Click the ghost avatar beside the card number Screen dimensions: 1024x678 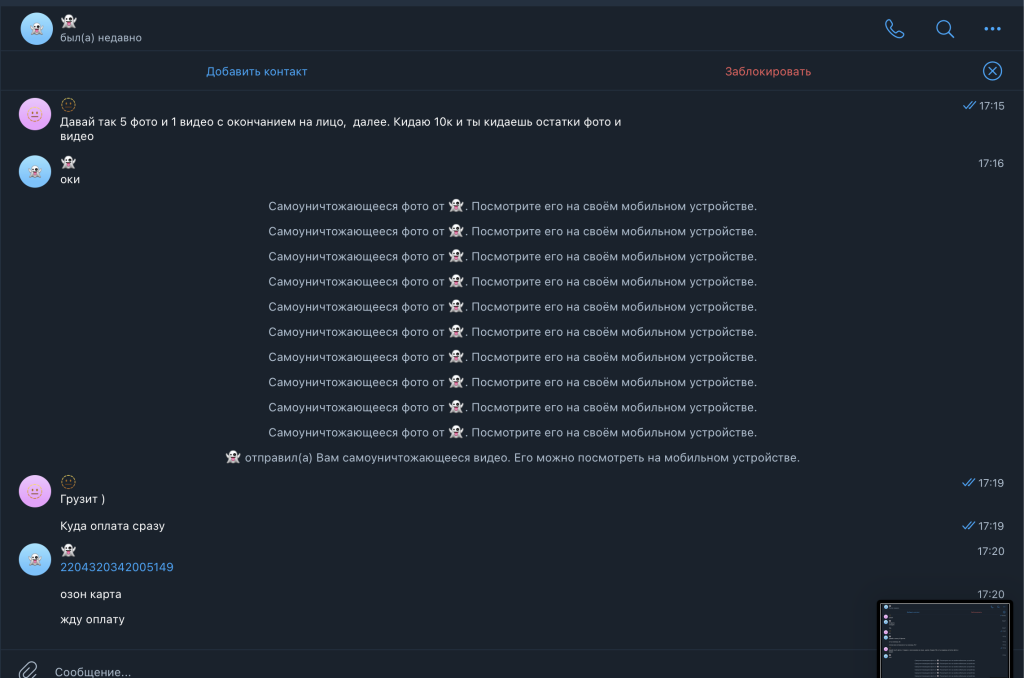coord(35,559)
